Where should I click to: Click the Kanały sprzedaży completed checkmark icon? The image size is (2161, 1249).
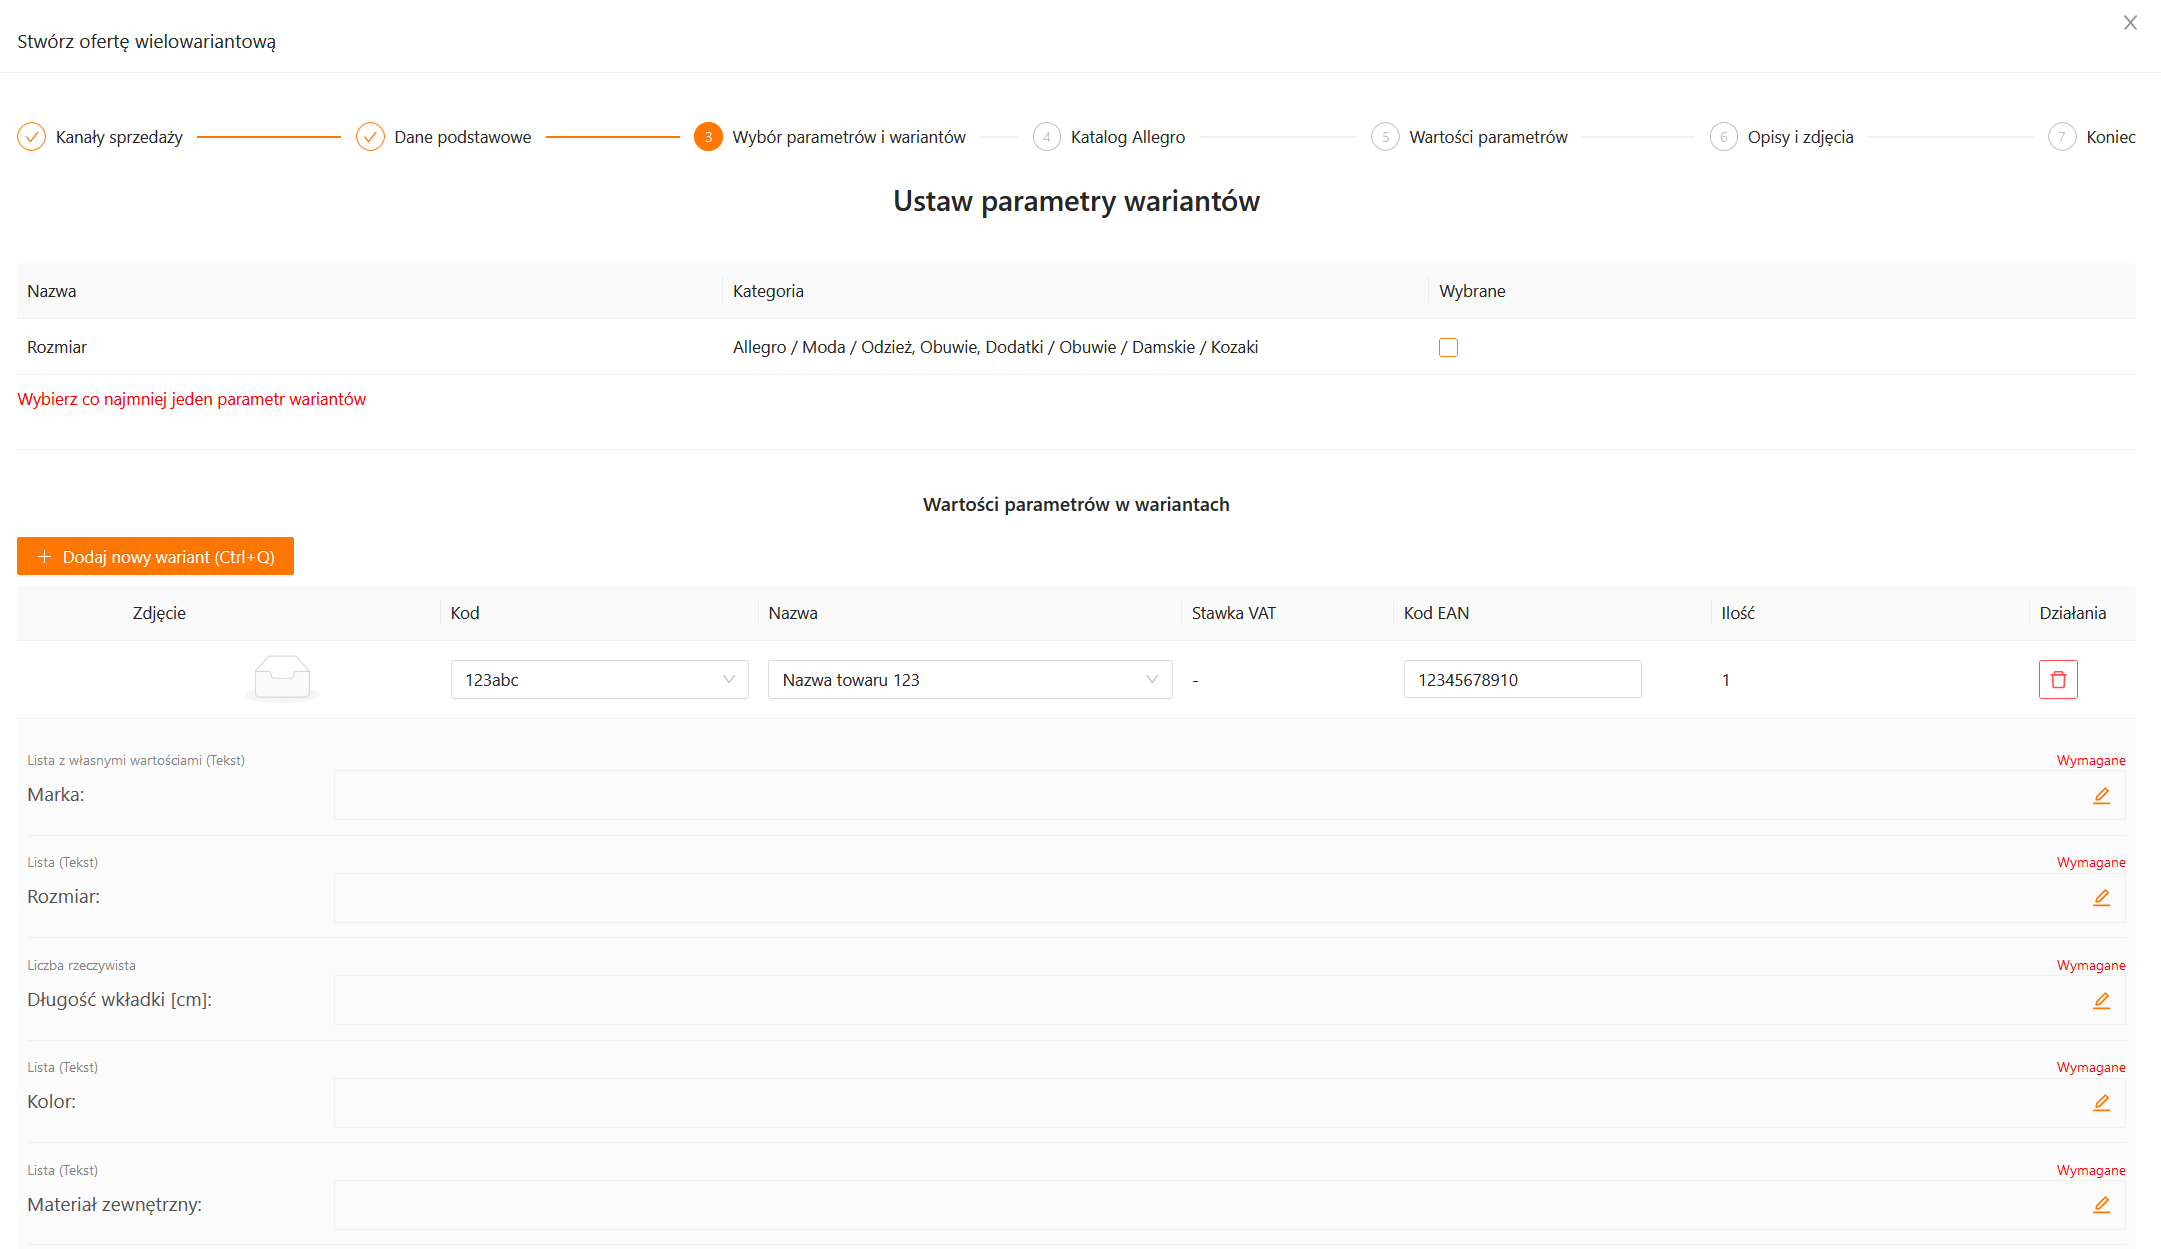click(32, 137)
